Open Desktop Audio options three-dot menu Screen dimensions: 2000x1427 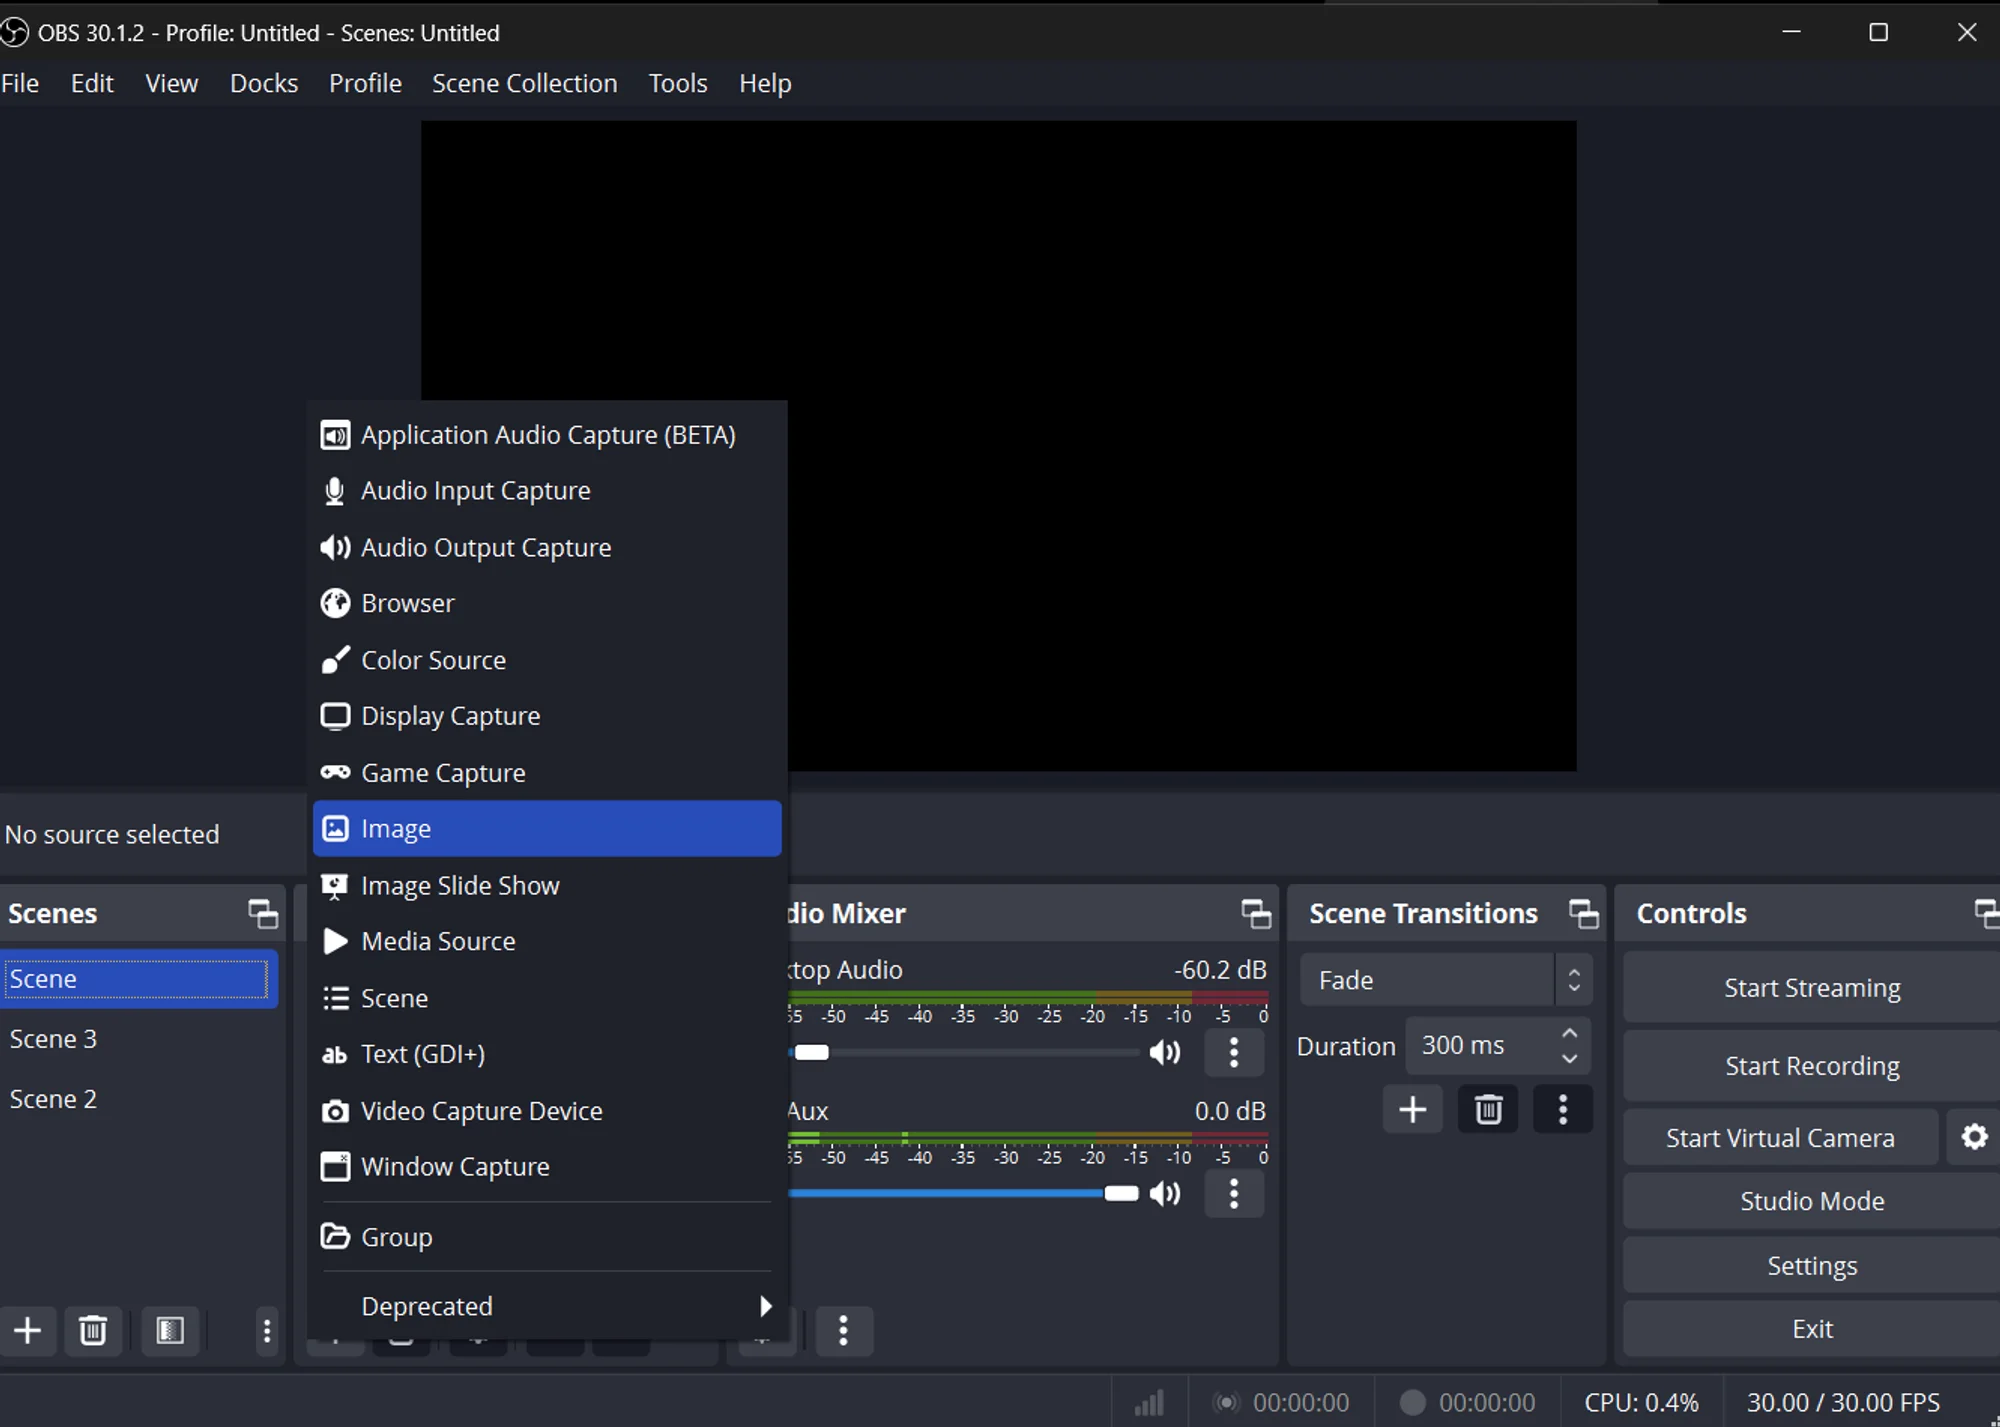pos(1234,1052)
